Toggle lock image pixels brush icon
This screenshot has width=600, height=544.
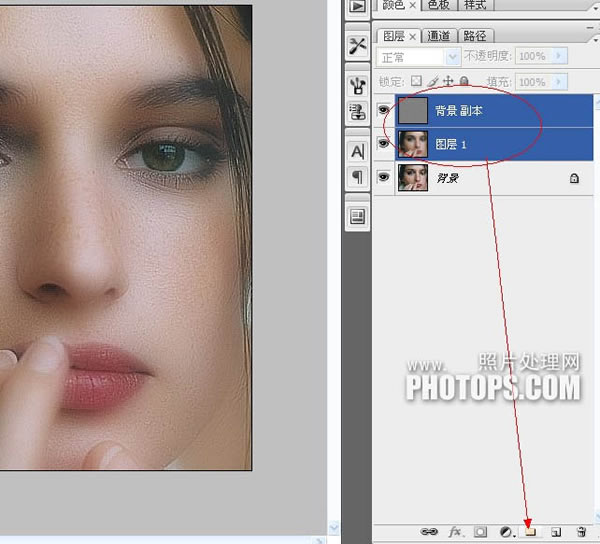433,81
